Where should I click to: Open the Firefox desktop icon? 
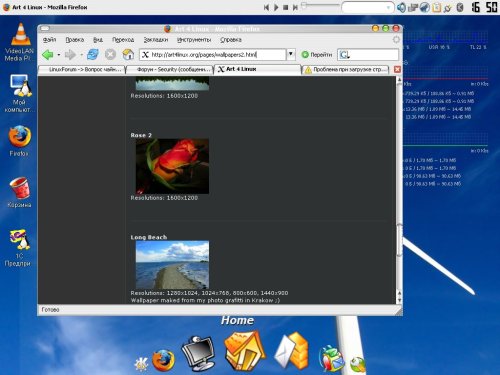click(x=20, y=141)
